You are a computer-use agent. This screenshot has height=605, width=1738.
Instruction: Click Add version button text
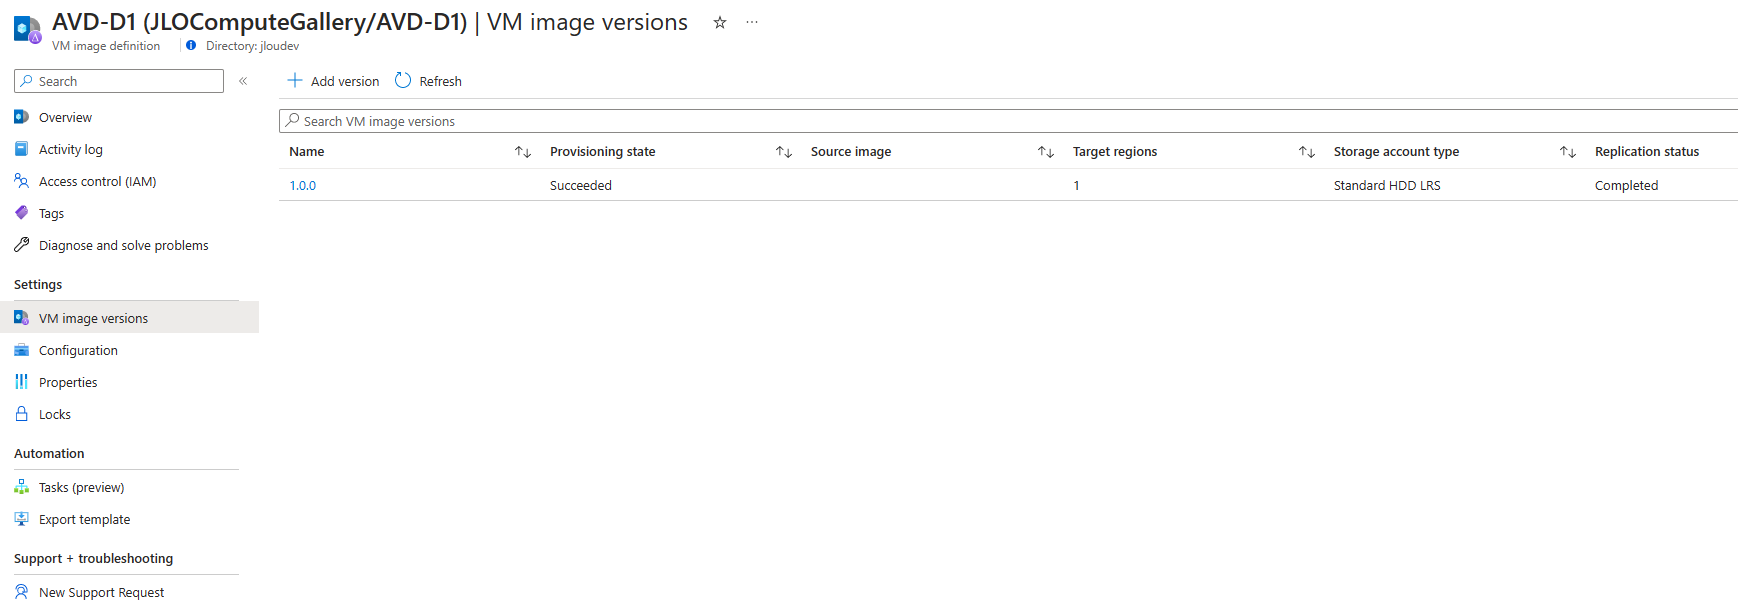coord(345,81)
